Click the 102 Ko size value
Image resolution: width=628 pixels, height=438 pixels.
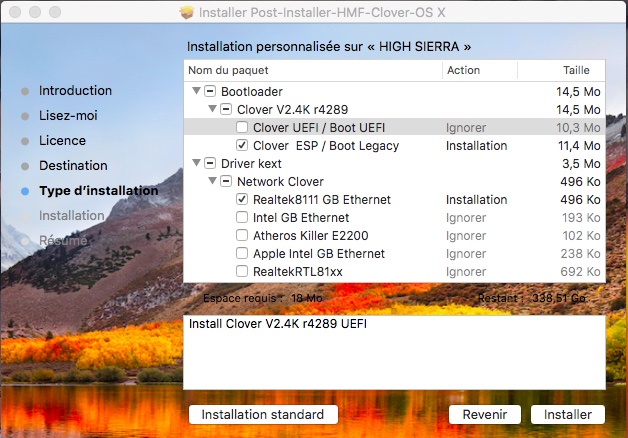click(582, 236)
